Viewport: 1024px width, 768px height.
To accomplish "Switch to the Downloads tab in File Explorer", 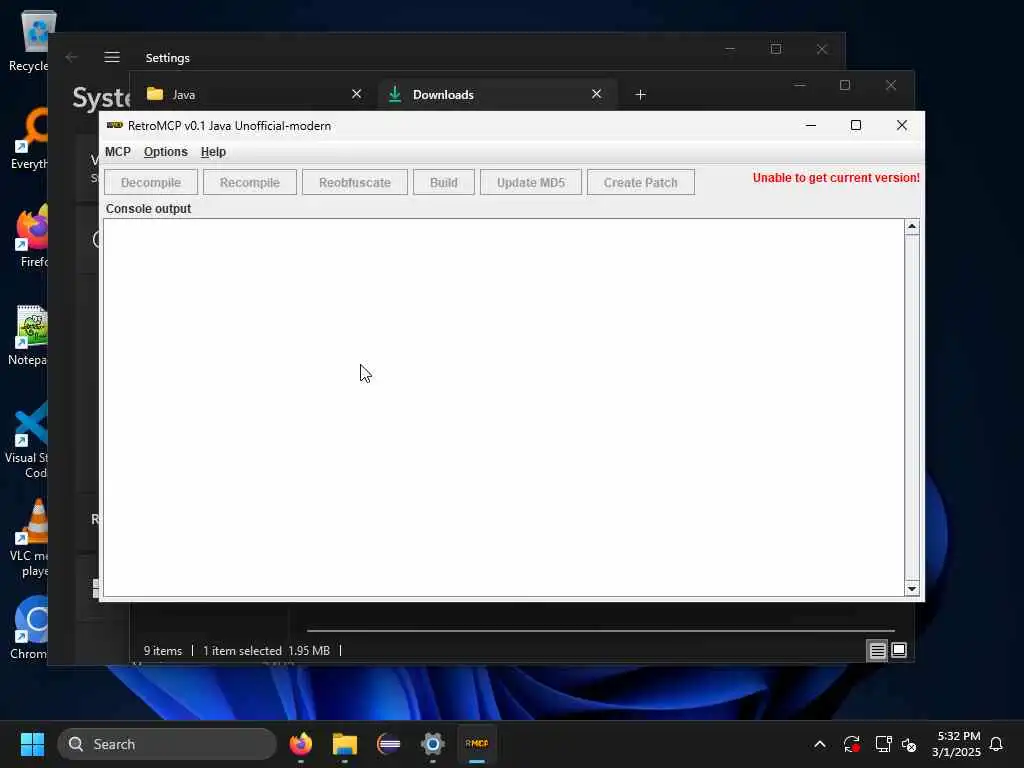I will 496,95.
